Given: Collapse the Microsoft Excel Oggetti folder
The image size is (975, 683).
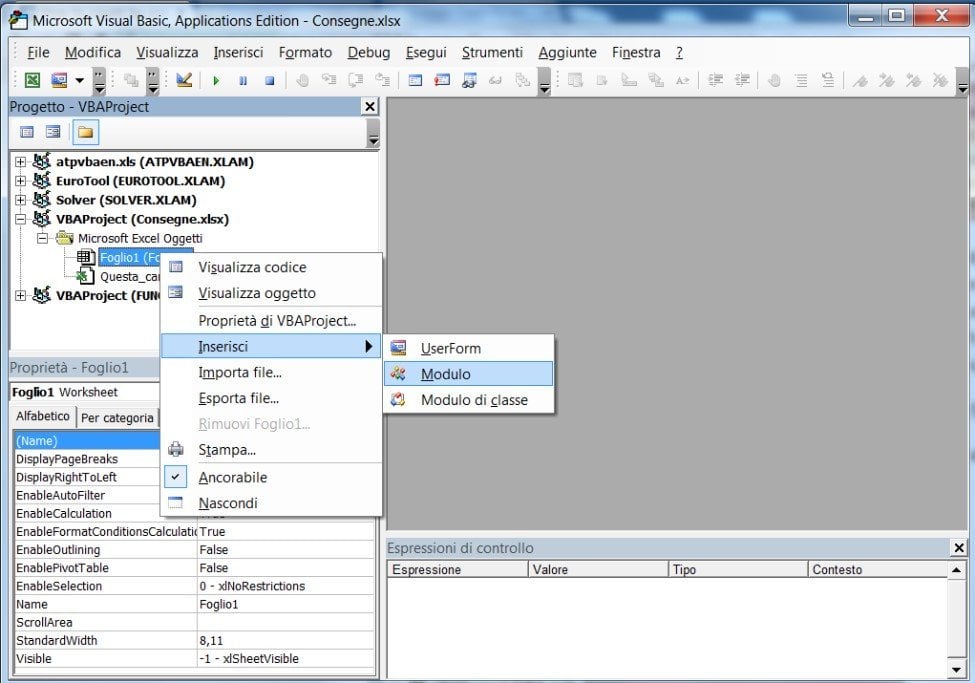Looking at the screenshot, I should click(x=42, y=238).
